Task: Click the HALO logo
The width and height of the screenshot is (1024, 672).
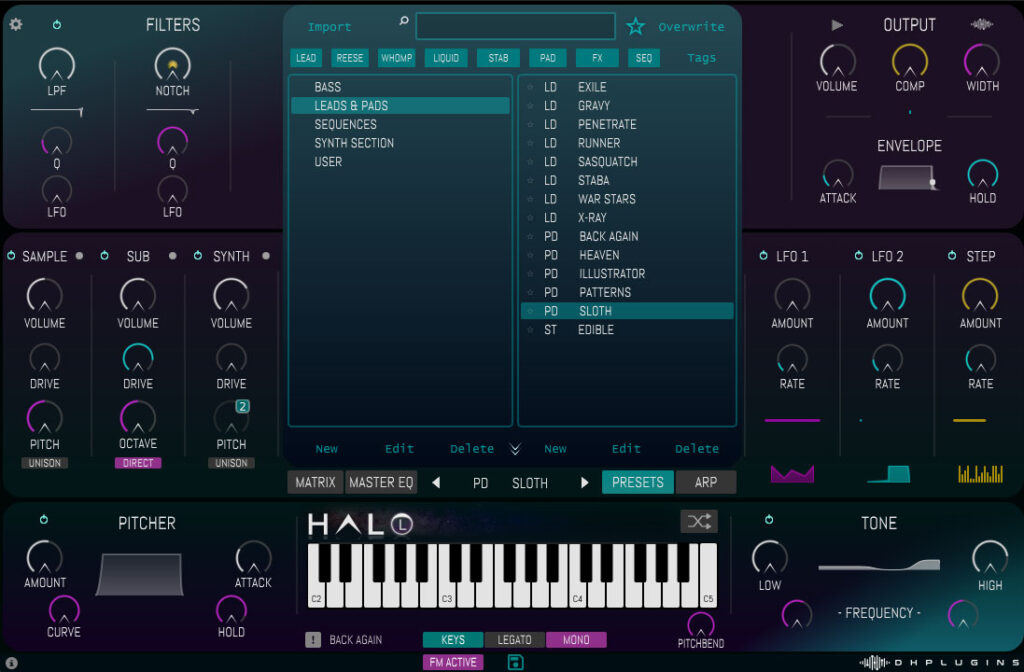Action: point(360,524)
